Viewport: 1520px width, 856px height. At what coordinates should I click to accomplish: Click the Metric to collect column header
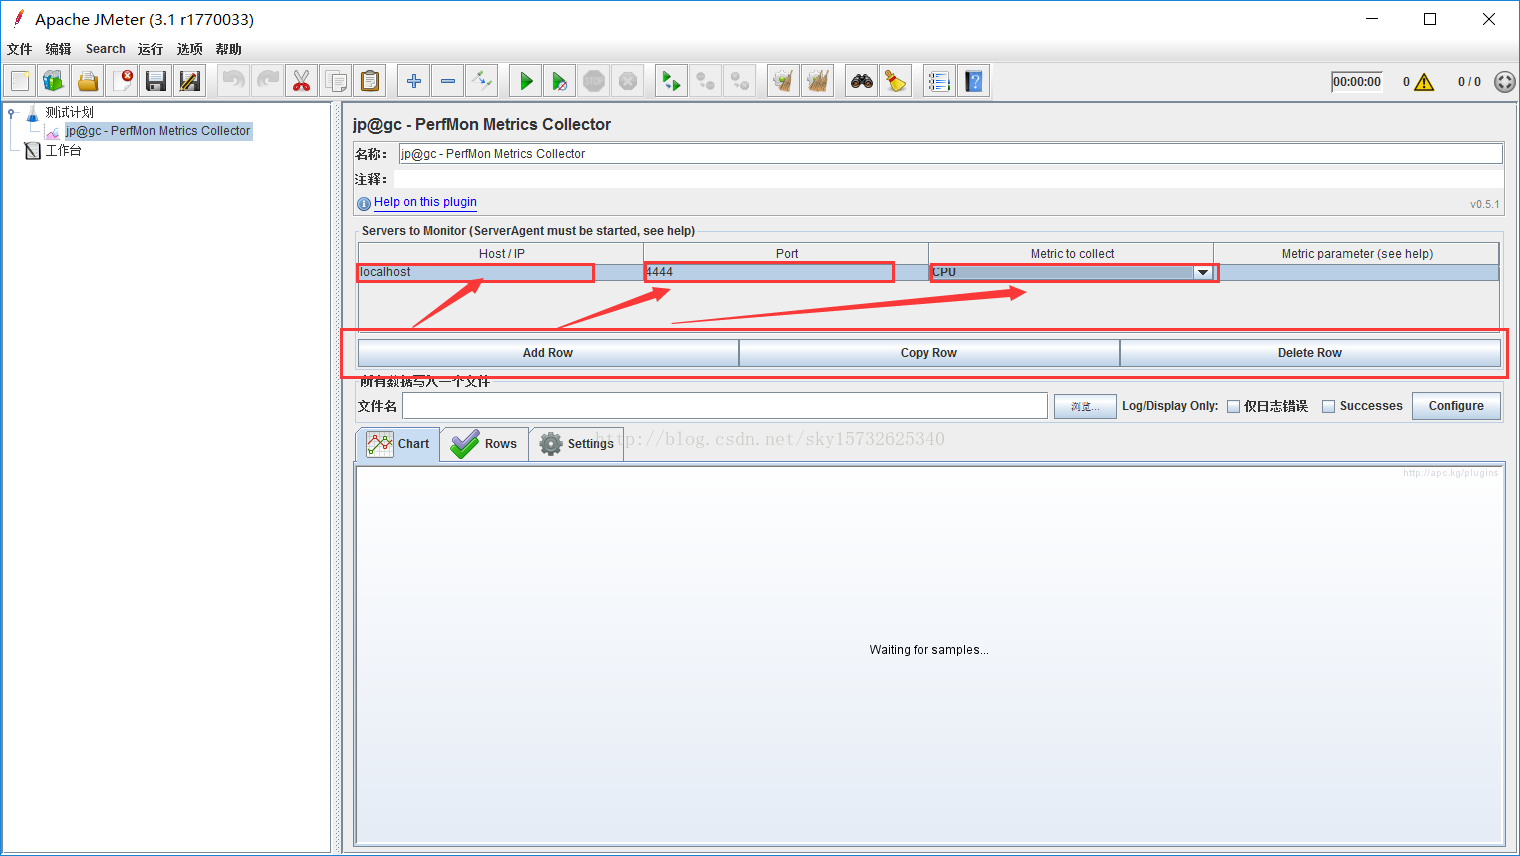coord(1072,253)
